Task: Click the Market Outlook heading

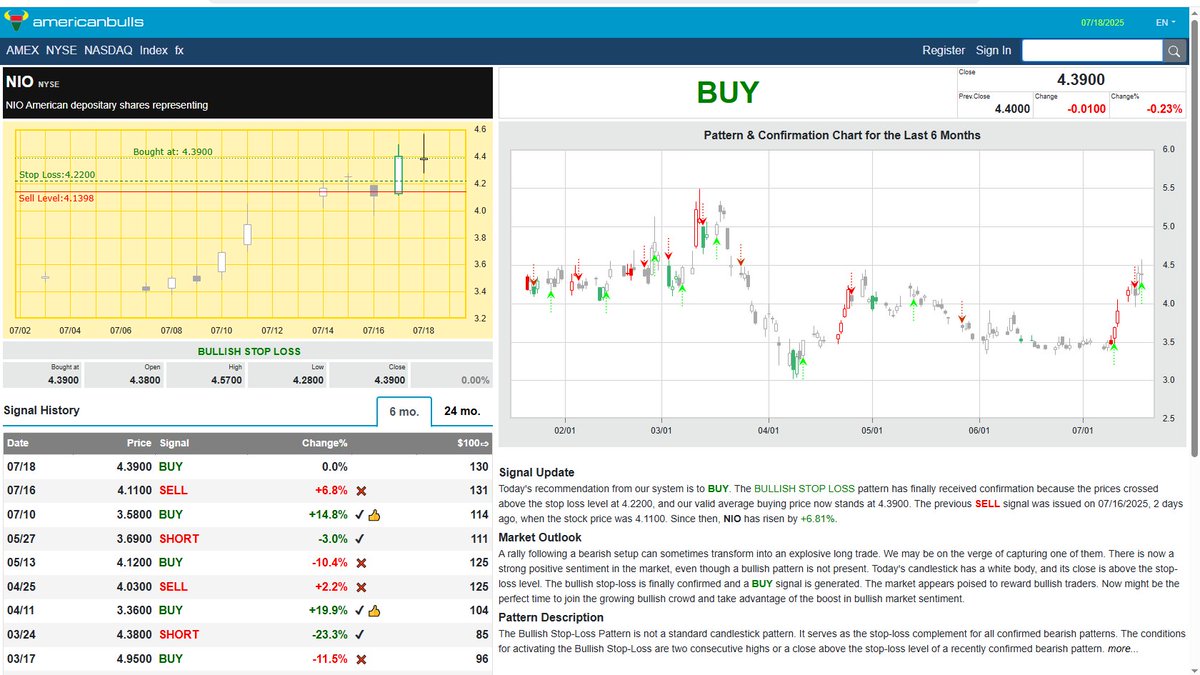Action: click(541, 537)
